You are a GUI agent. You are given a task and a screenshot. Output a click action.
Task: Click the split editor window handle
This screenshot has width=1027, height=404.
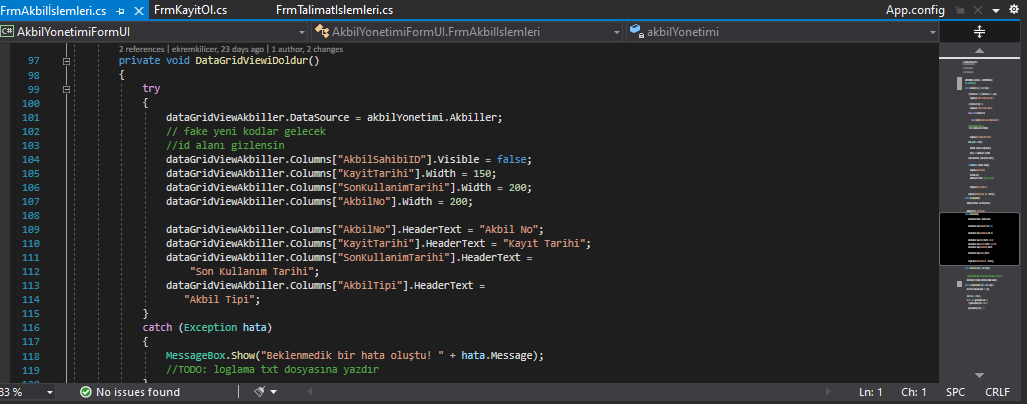[979, 31]
